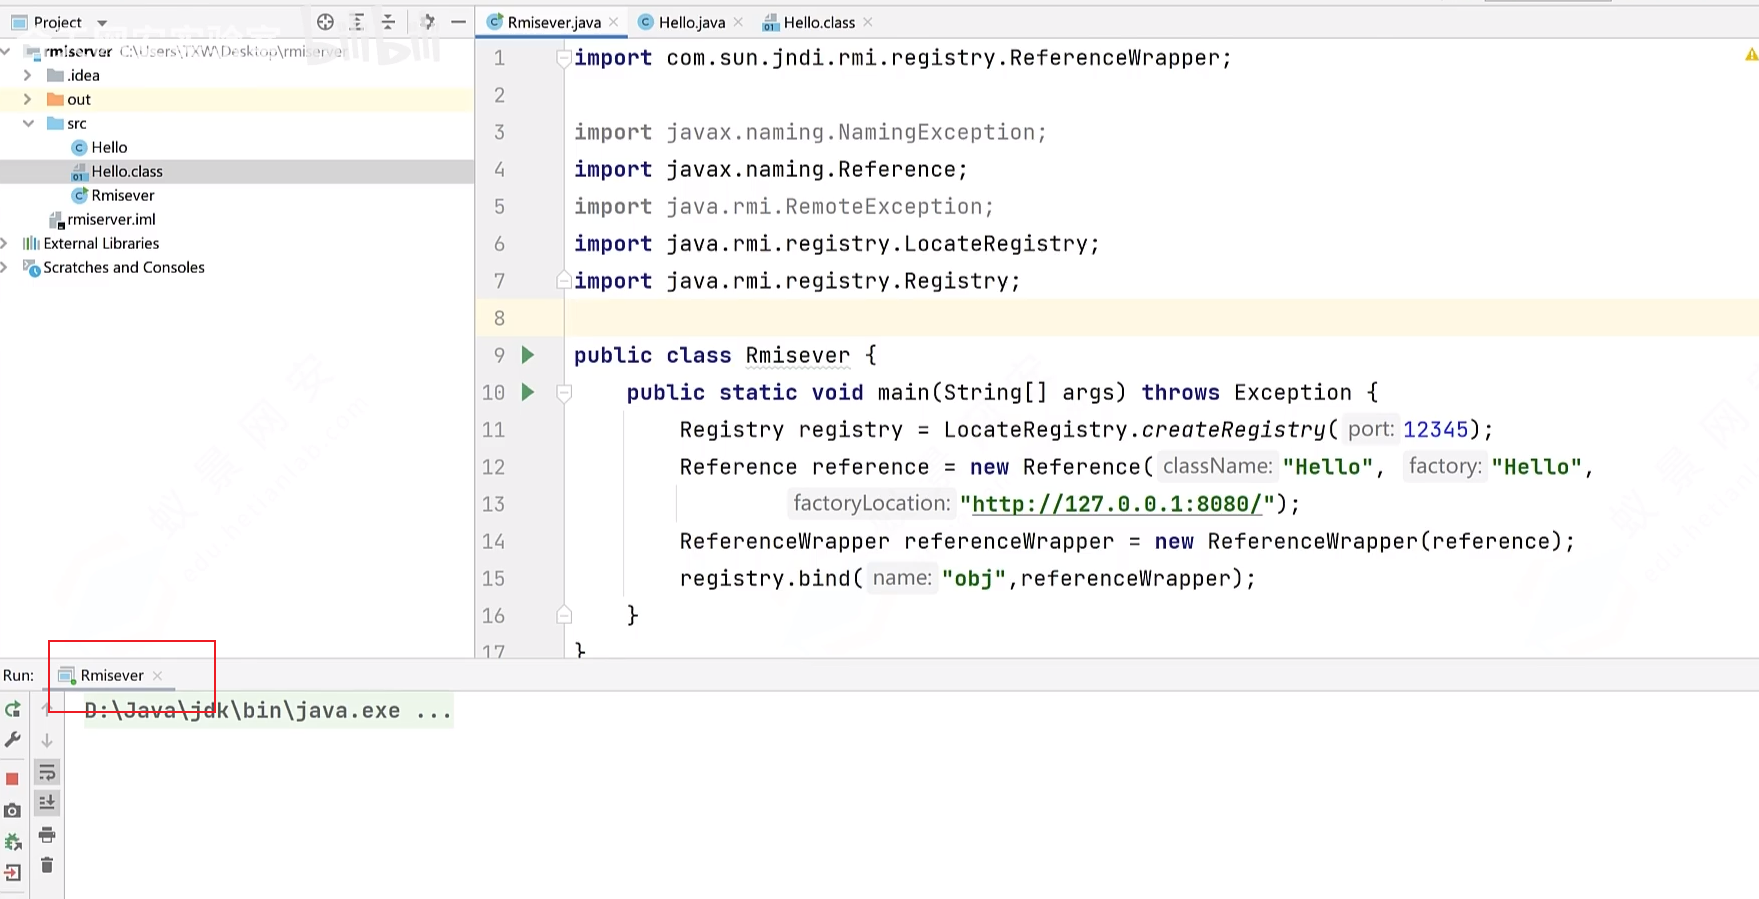
Task: Click line number 13 in gutter
Action: coord(494,504)
